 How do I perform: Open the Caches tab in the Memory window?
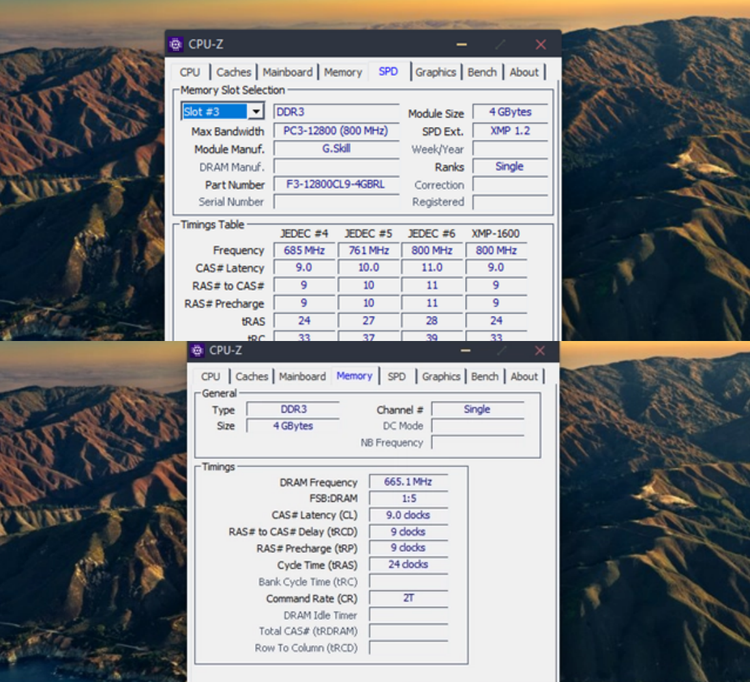pos(252,377)
